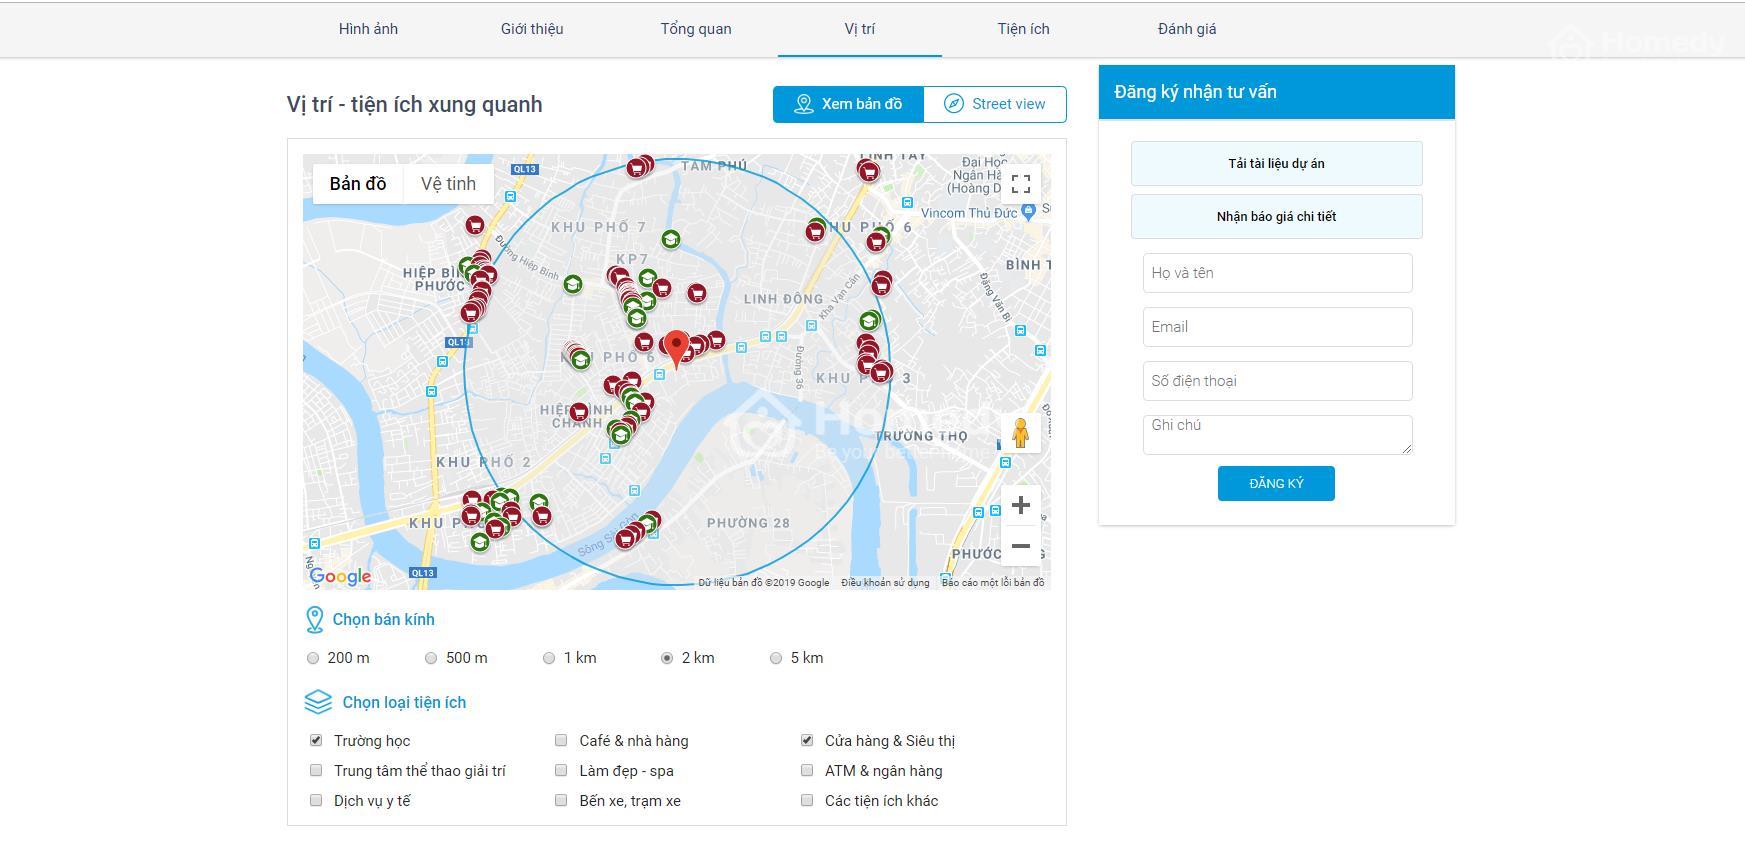The image size is (1745, 851).
Task: Go to the Tổng quan tab
Action: (696, 29)
